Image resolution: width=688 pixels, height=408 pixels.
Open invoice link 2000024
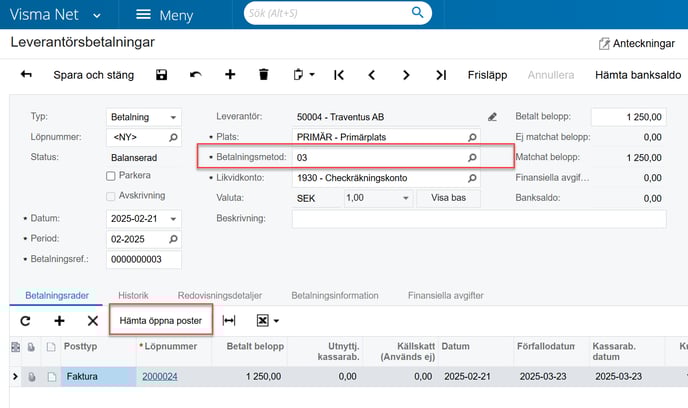coord(160,377)
